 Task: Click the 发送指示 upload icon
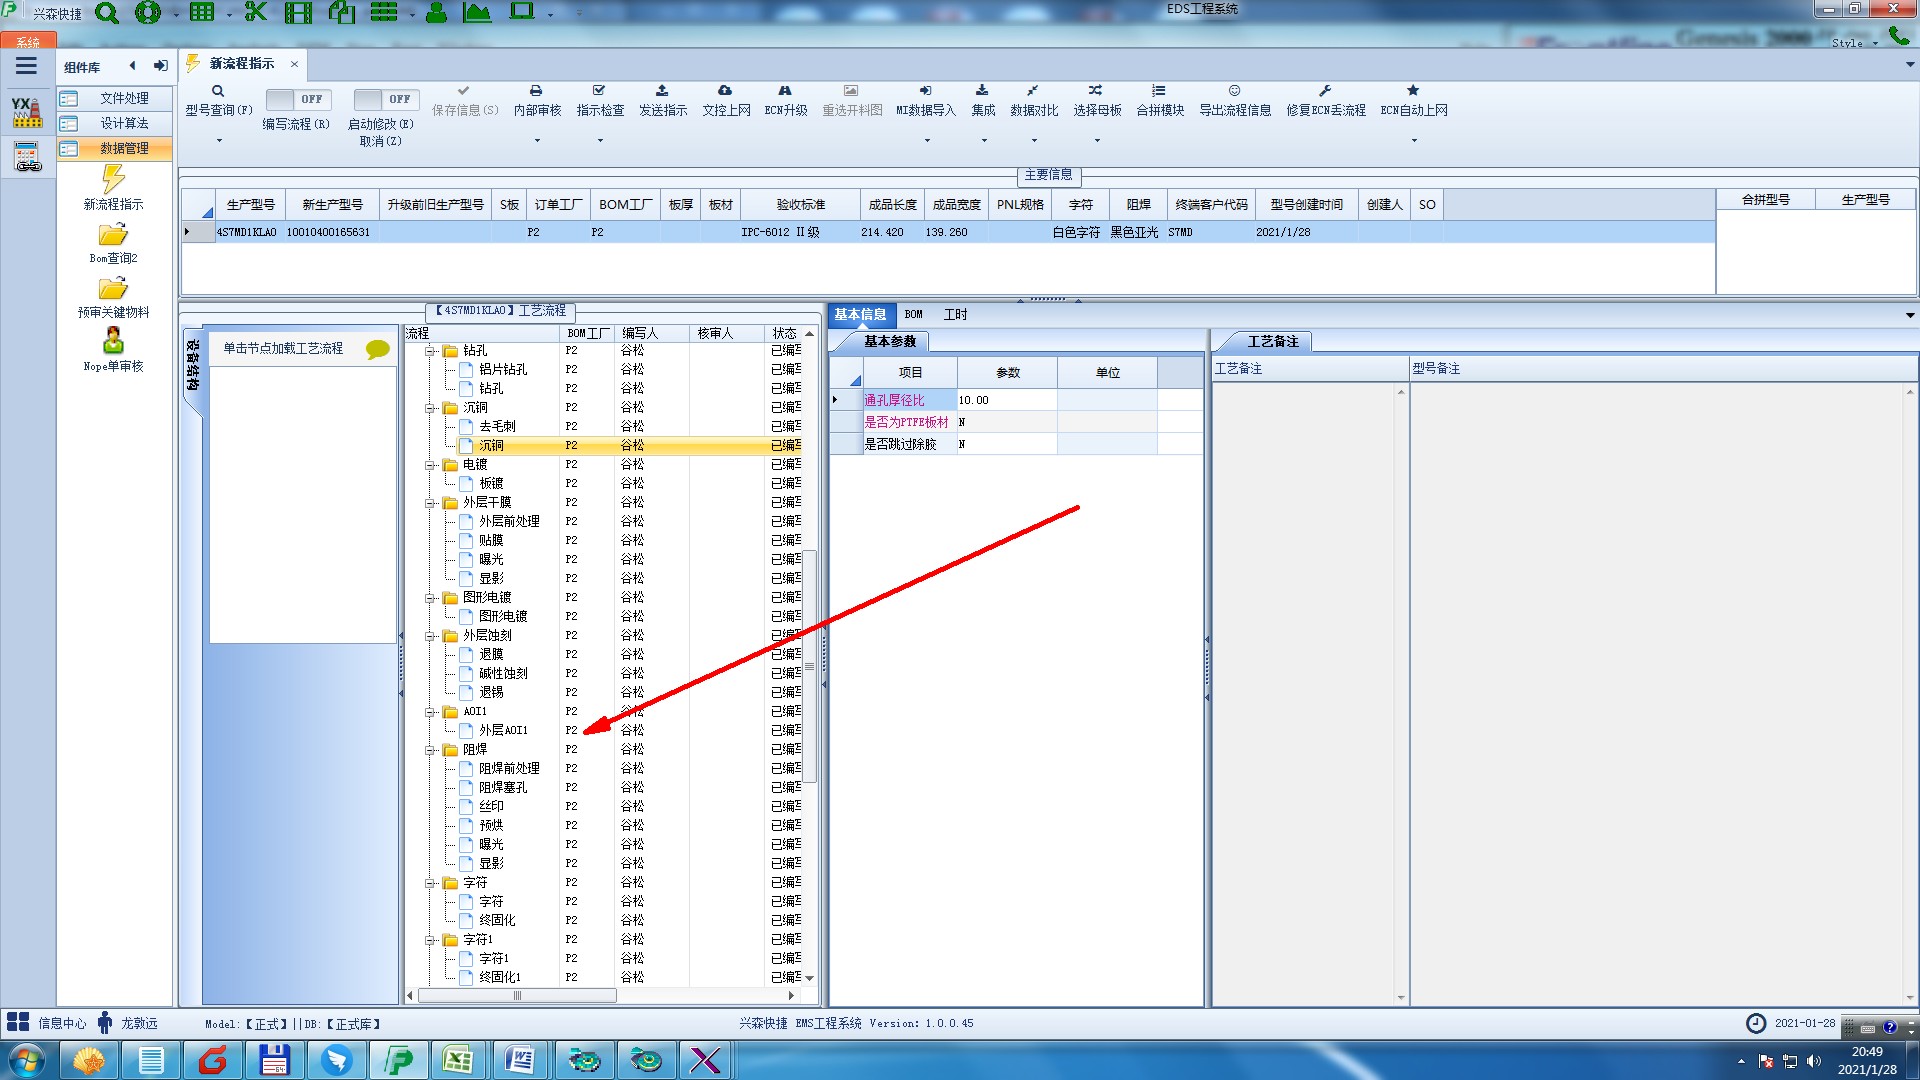point(662,91)
